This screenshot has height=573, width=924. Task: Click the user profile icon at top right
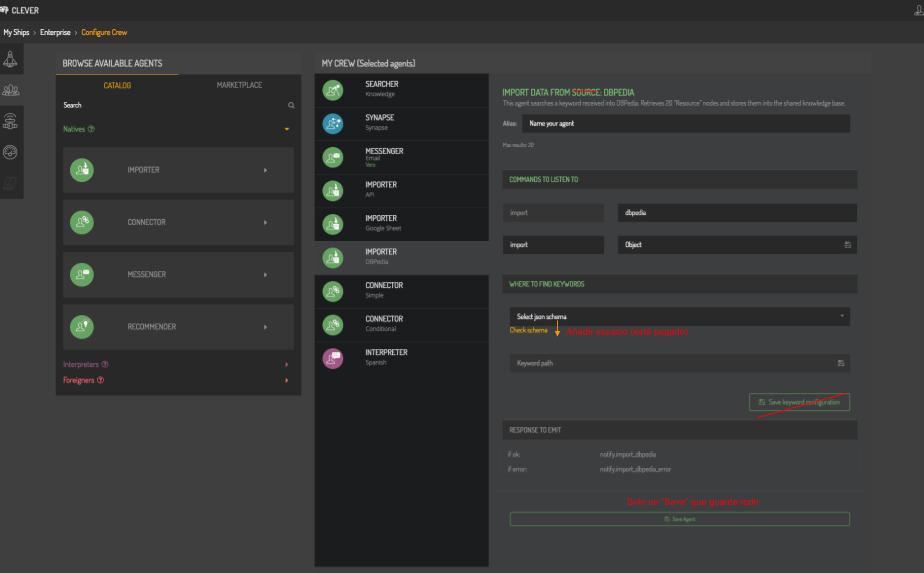click(918, 11)
